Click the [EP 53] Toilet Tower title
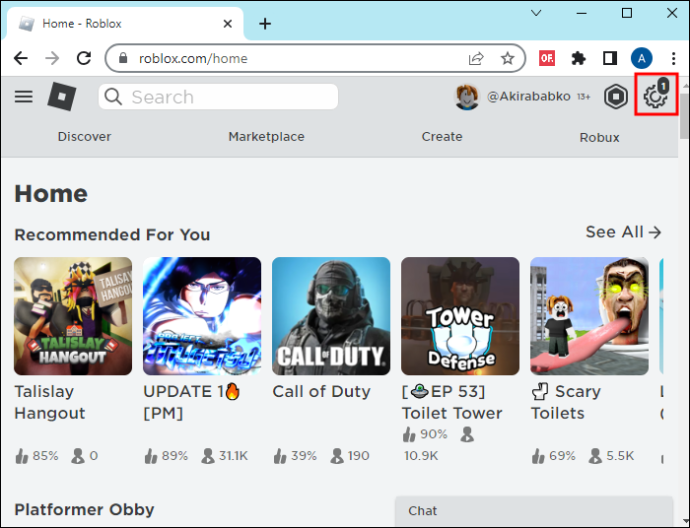Screen dimensions: 690x528 (x=452, y=402)
